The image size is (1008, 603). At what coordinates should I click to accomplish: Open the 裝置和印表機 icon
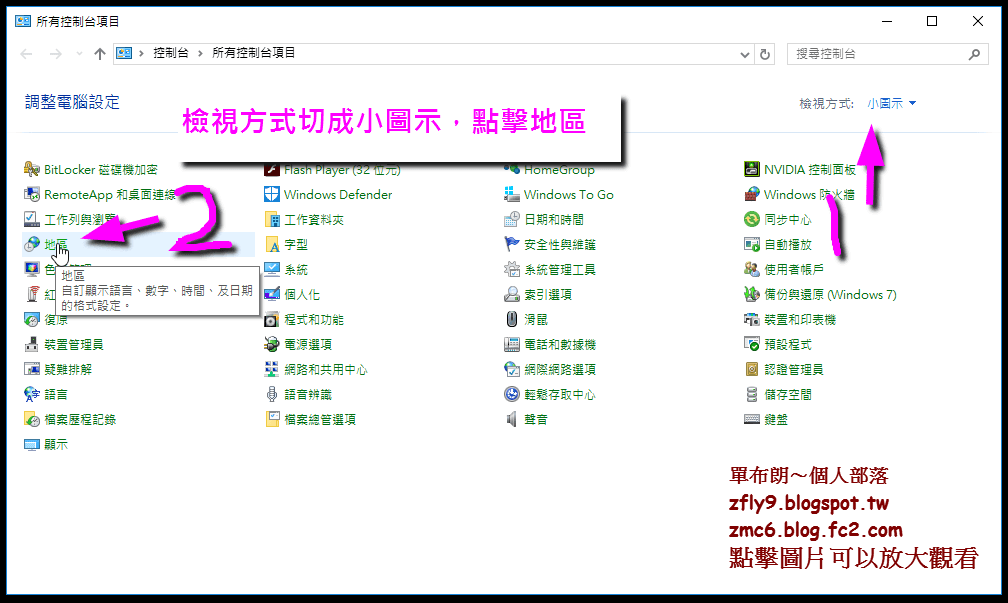[752, 320]
